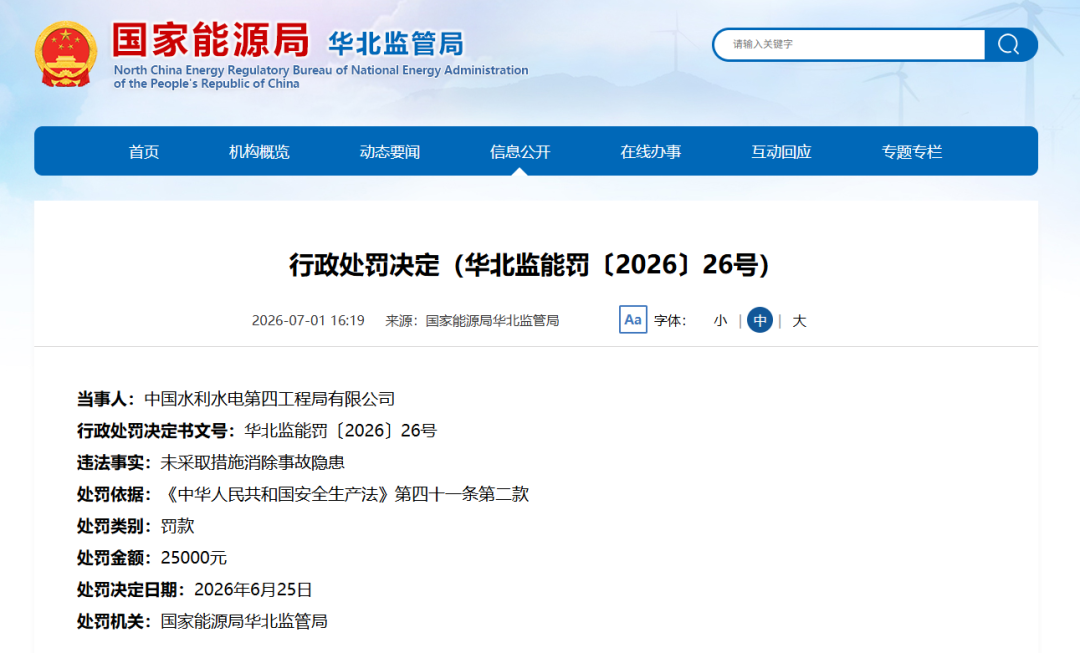The image size is (1080, 653).
Task: Click the national emblem logo
Action: tap(65, 54)
